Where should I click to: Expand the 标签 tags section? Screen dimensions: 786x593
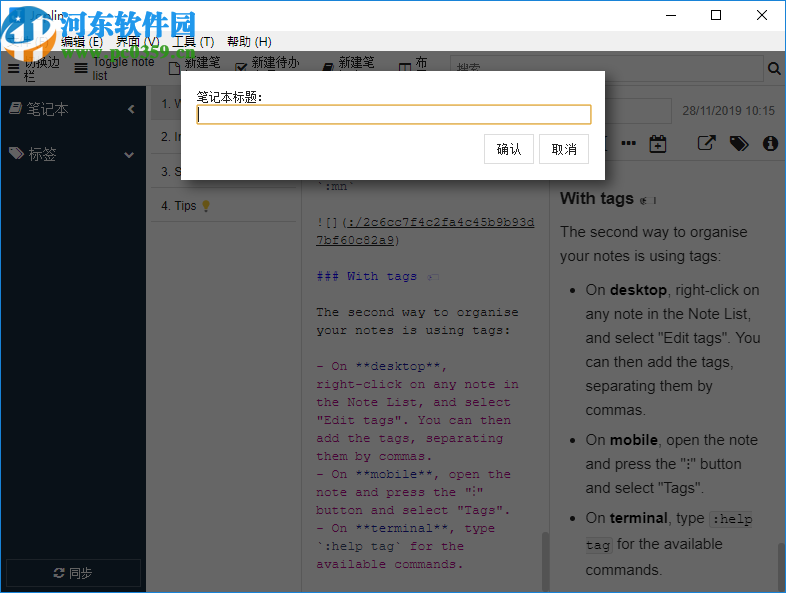pyautogui.click(x=129, y=155)
